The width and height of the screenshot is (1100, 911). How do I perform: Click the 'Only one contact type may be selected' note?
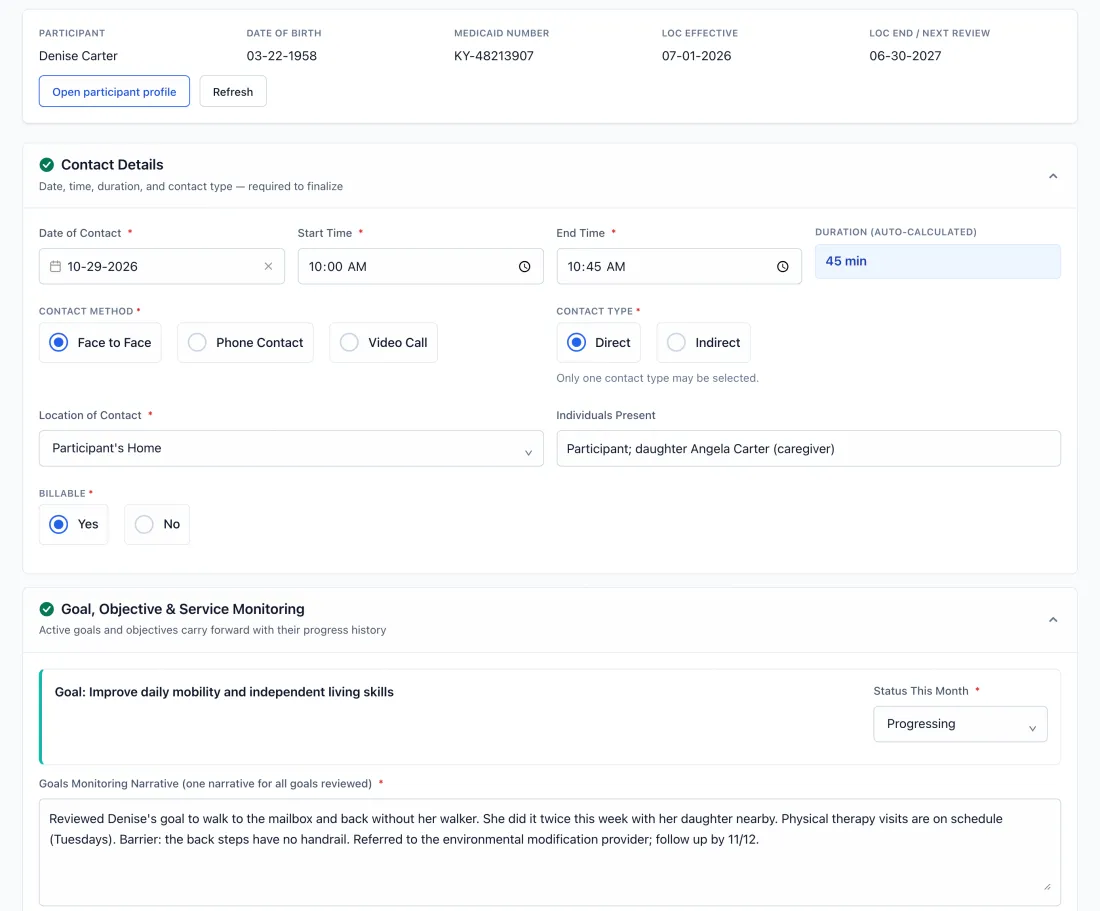[x=657, y=378]
